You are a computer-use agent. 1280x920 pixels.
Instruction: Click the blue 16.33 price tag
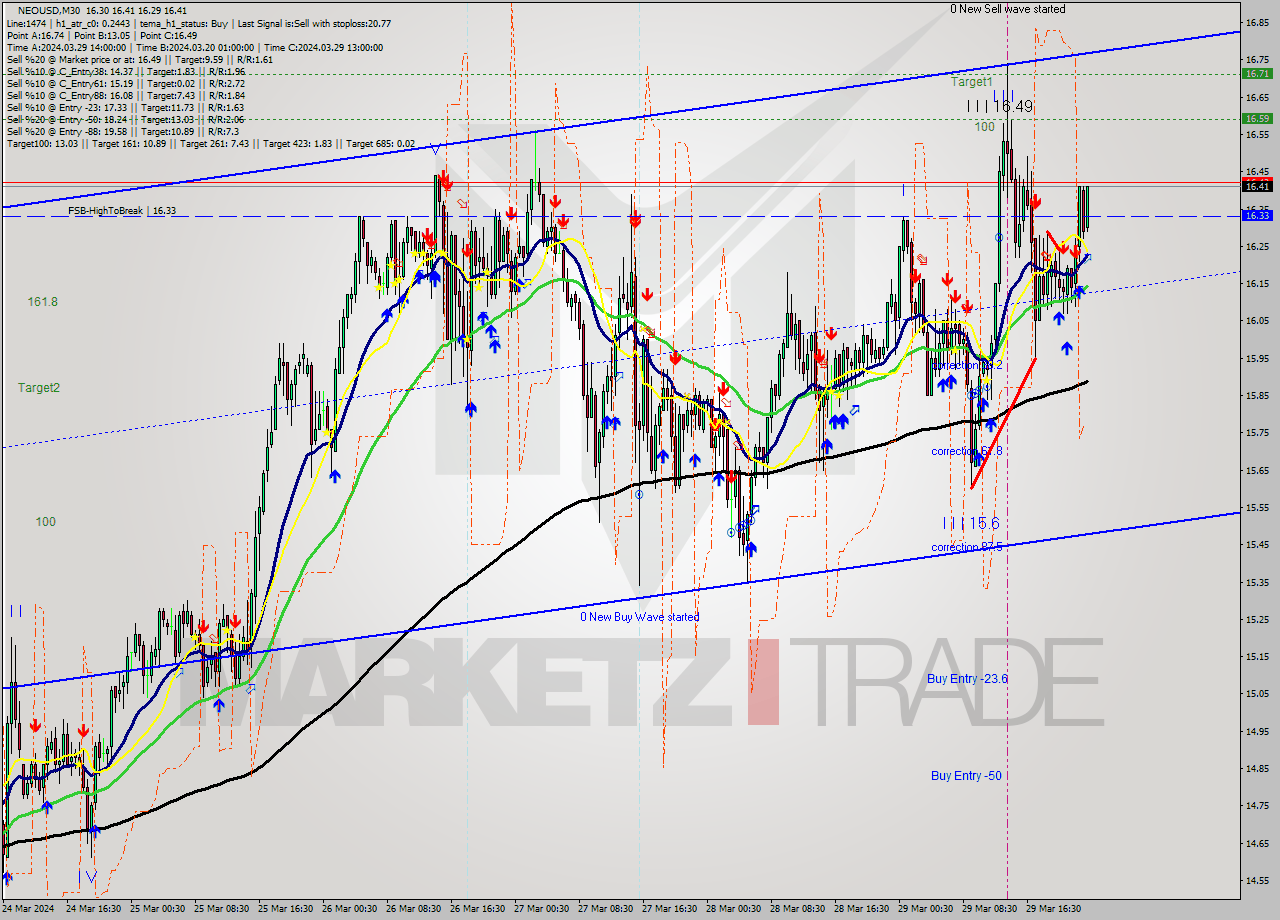click(x=1257, y=215)
